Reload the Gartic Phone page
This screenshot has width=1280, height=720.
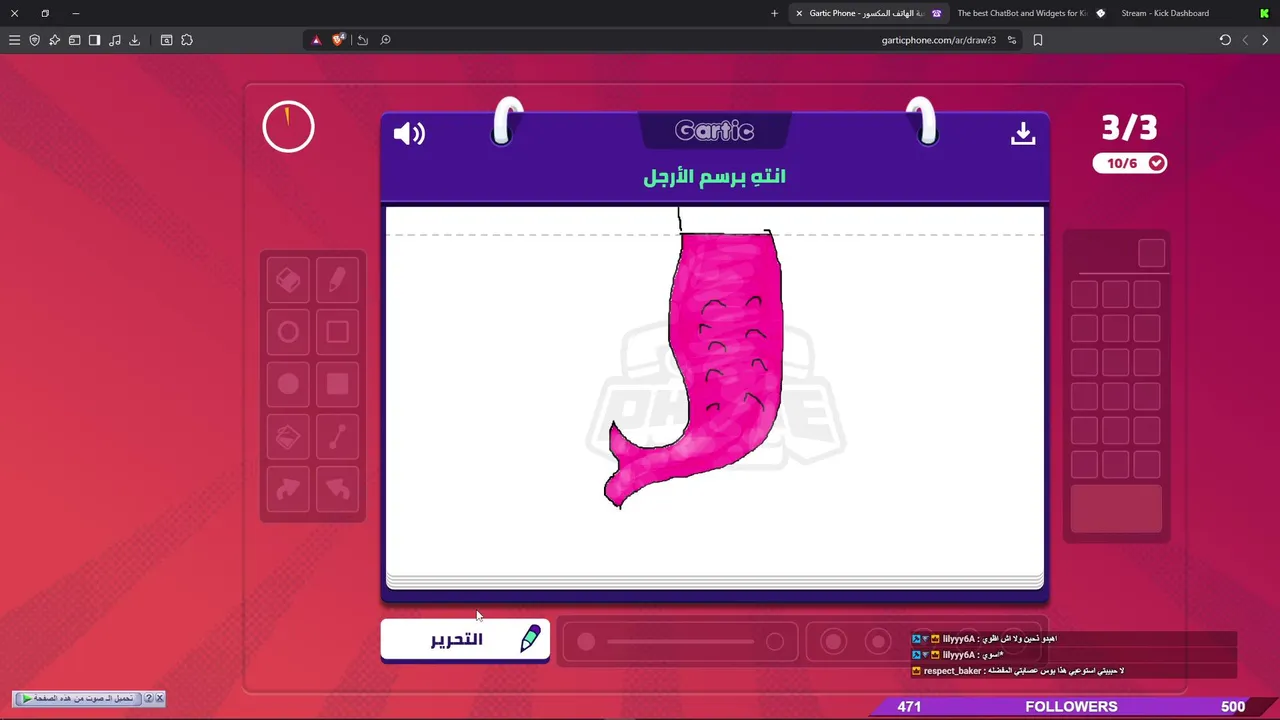coord(1225,40)
